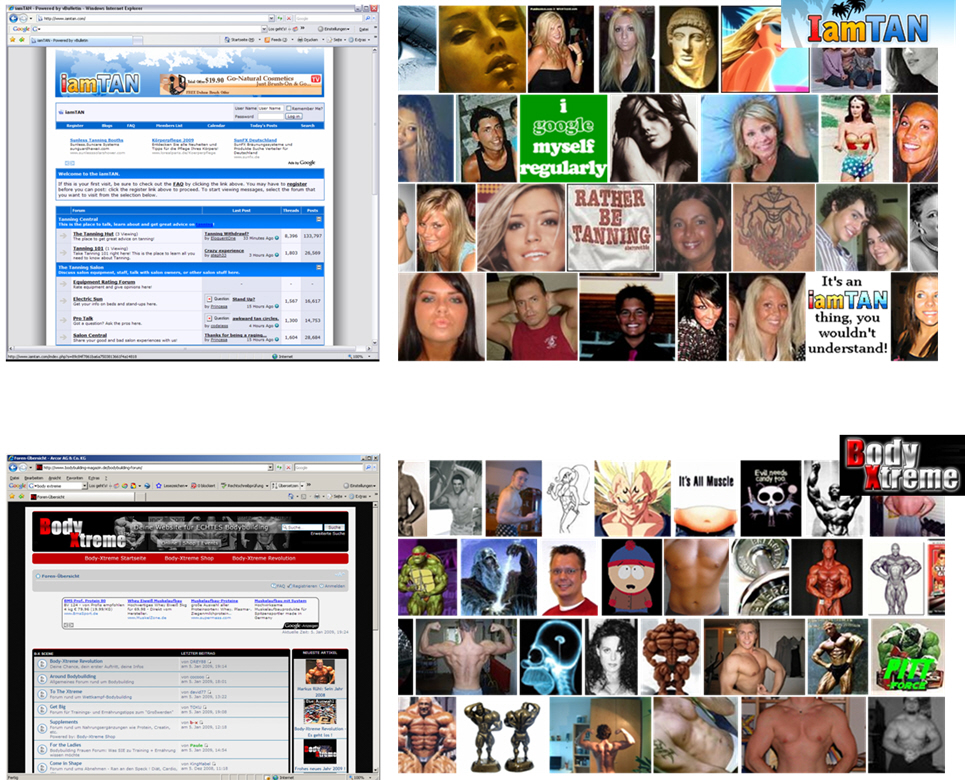Open address history dropdown in iamTAN browser
The height and width of the screenshot is (780, 965).
click(271, 18)
